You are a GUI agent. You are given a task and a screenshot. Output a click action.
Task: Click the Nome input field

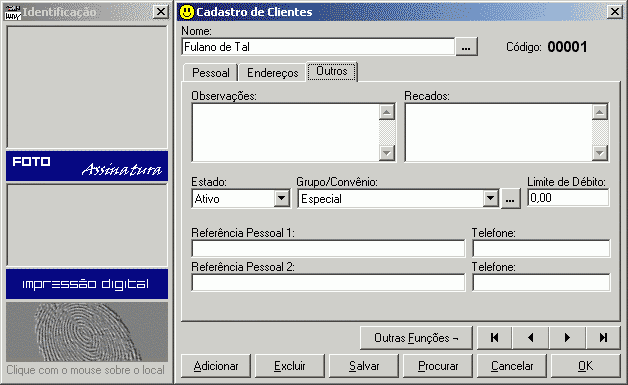[x=318, y=47]
